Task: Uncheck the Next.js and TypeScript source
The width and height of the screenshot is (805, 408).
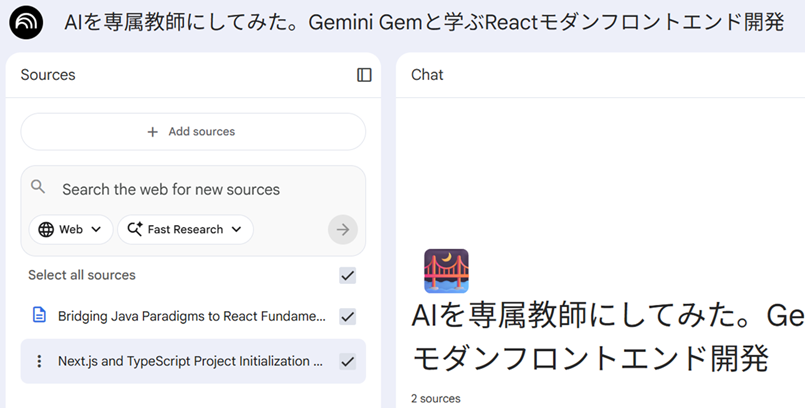Action: pos(347,361)
